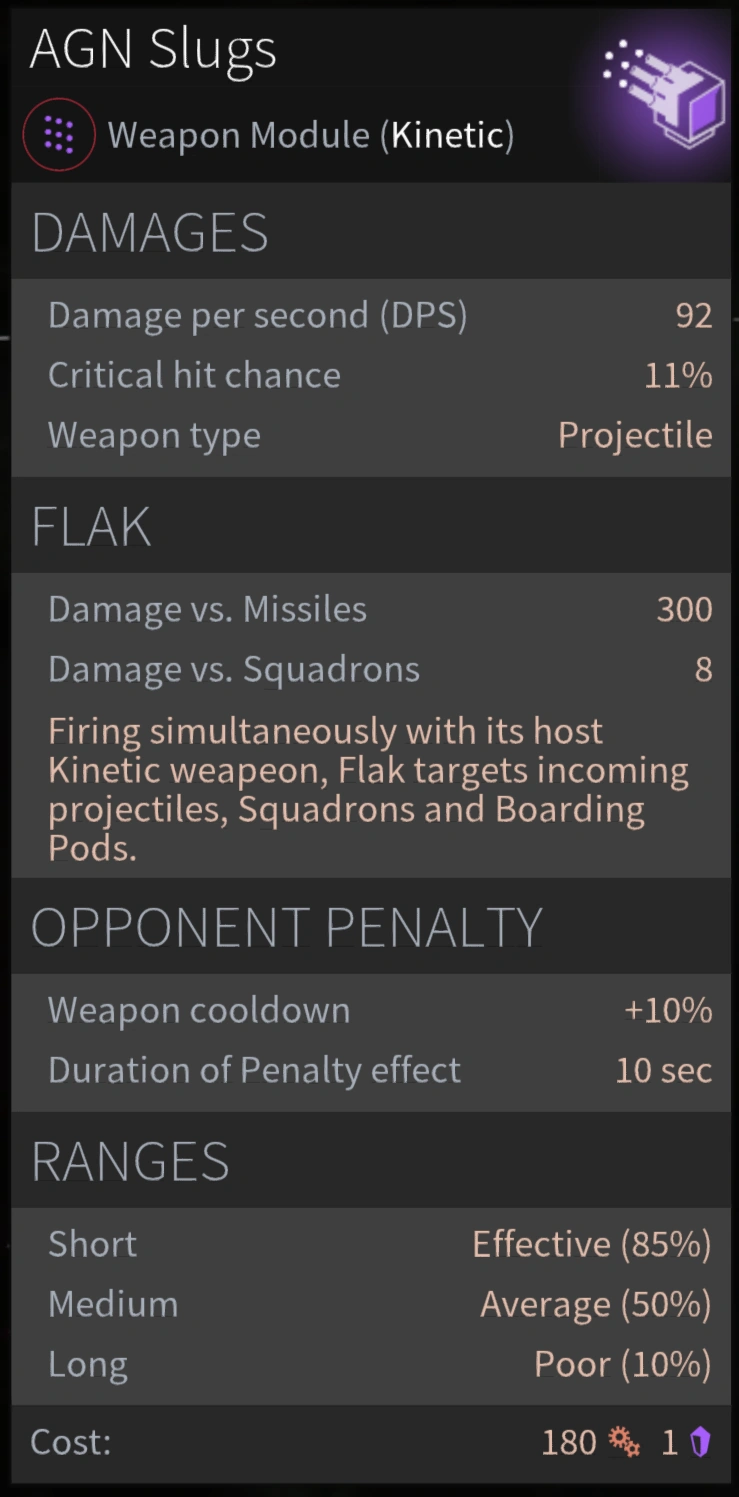739x1497 pixels.
Task: Click the Critical hit chance label
Action: point(194,375)
